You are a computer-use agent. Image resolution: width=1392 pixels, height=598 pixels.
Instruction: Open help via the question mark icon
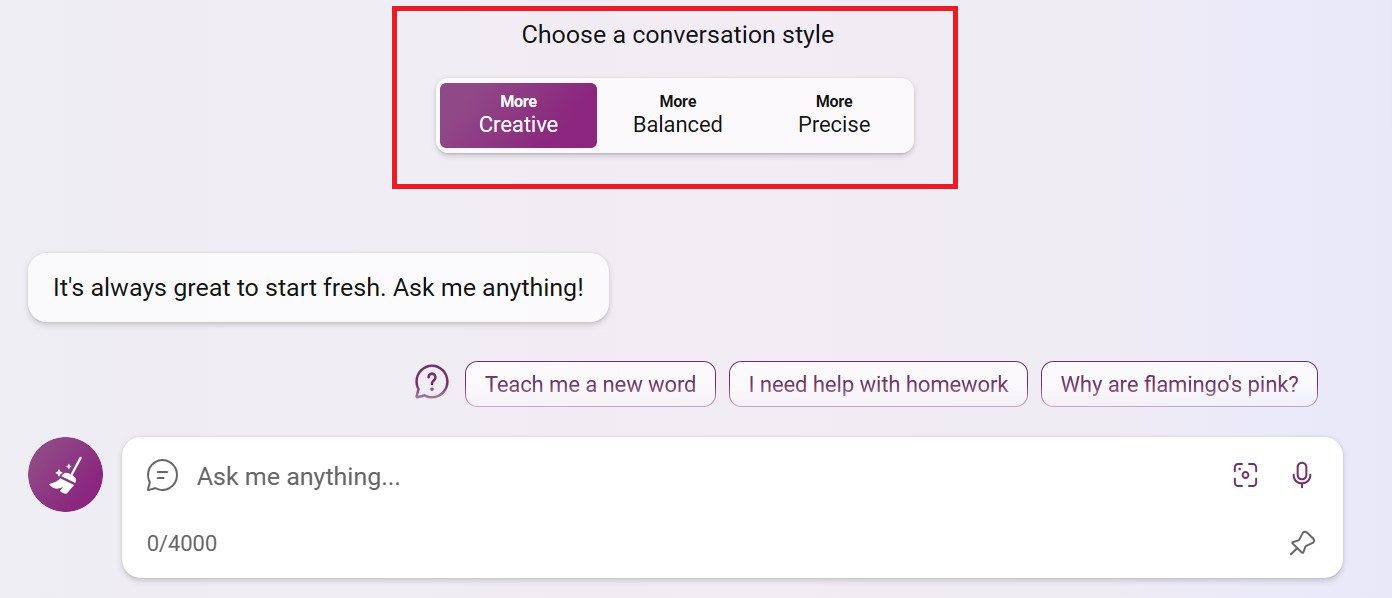(x=430, y=383)
